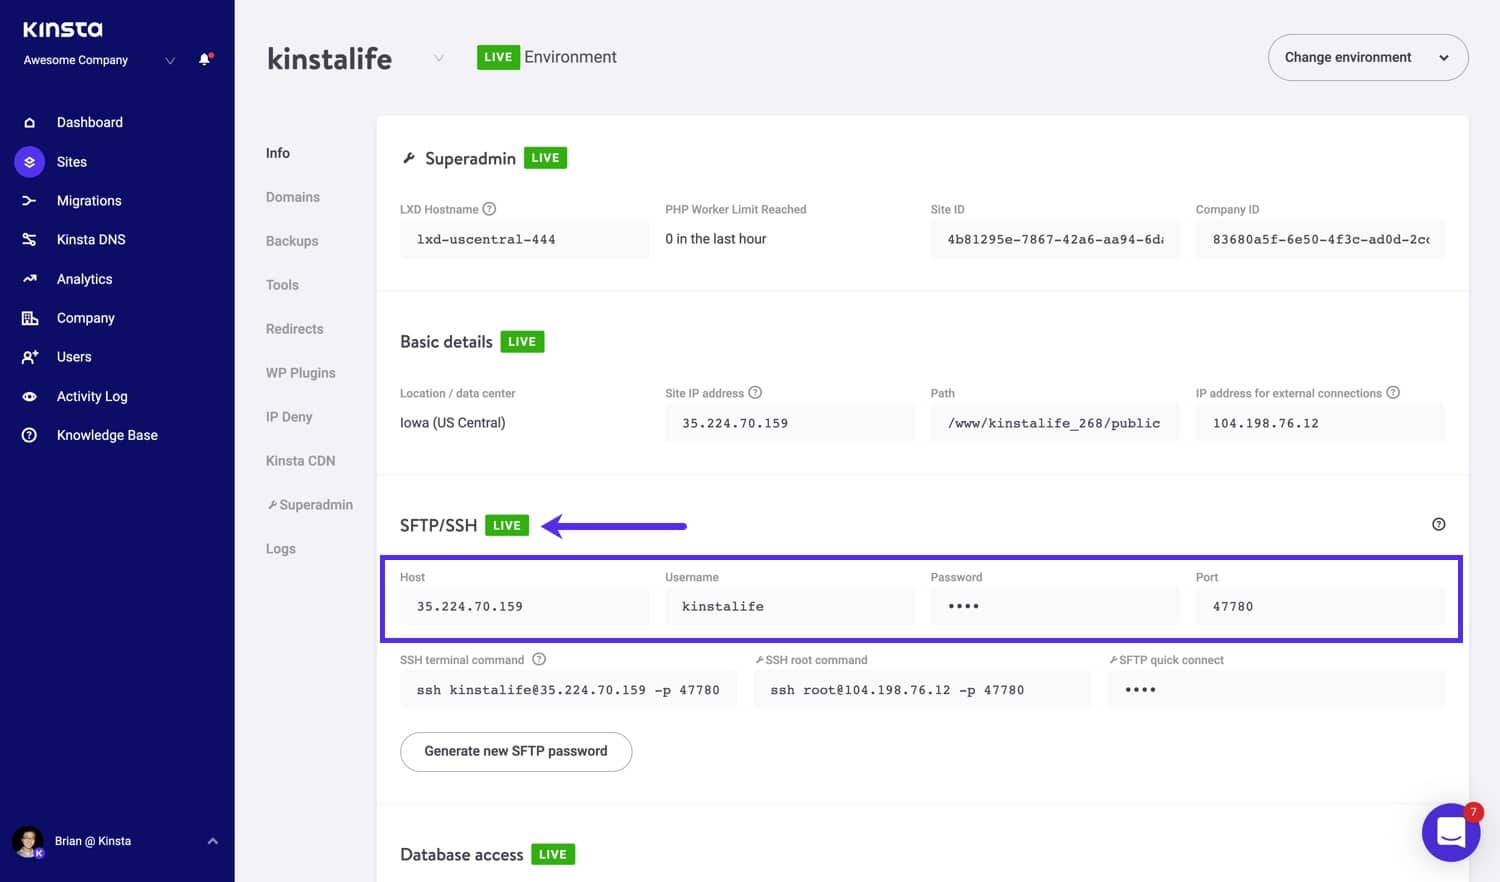
Task: Switch to the Domains tab
Action: point(292,196)
